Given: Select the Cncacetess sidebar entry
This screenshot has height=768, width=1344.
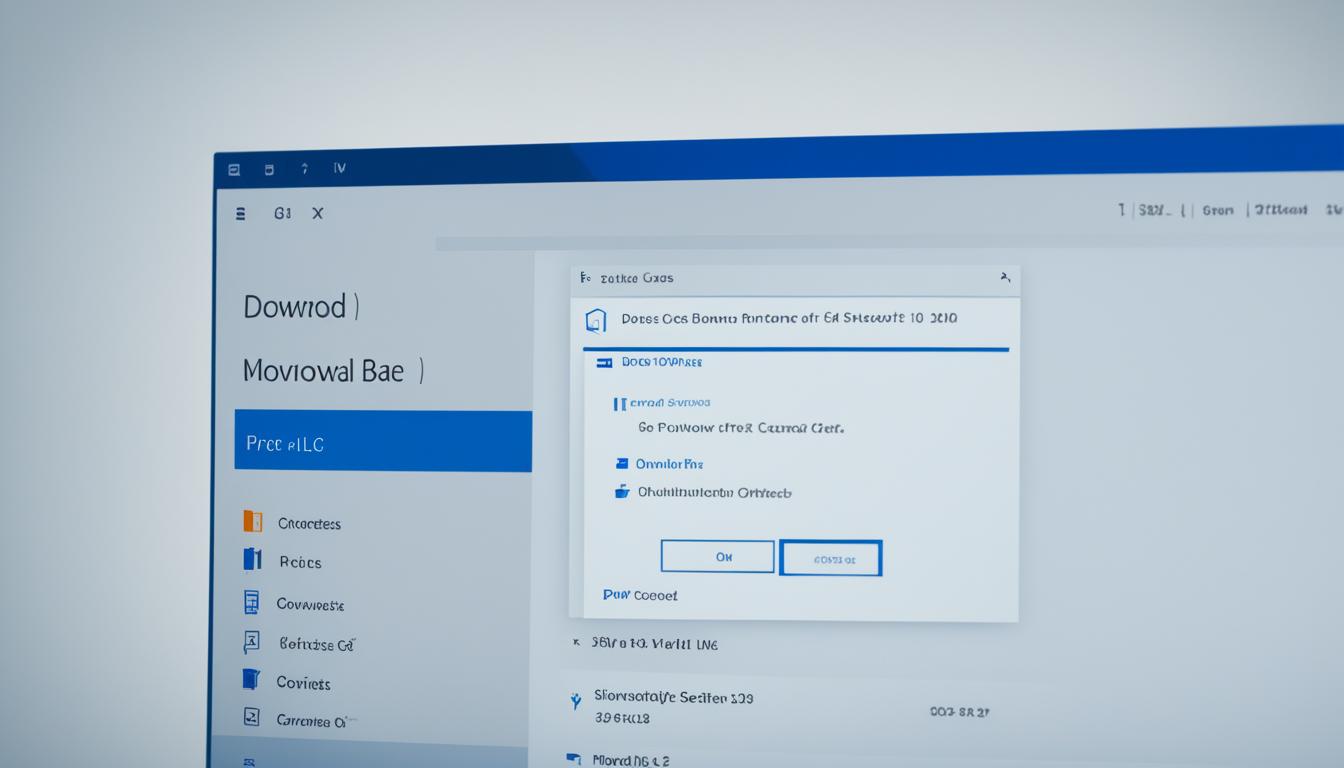Looking at the screenshot, I should tap(309, 523).
